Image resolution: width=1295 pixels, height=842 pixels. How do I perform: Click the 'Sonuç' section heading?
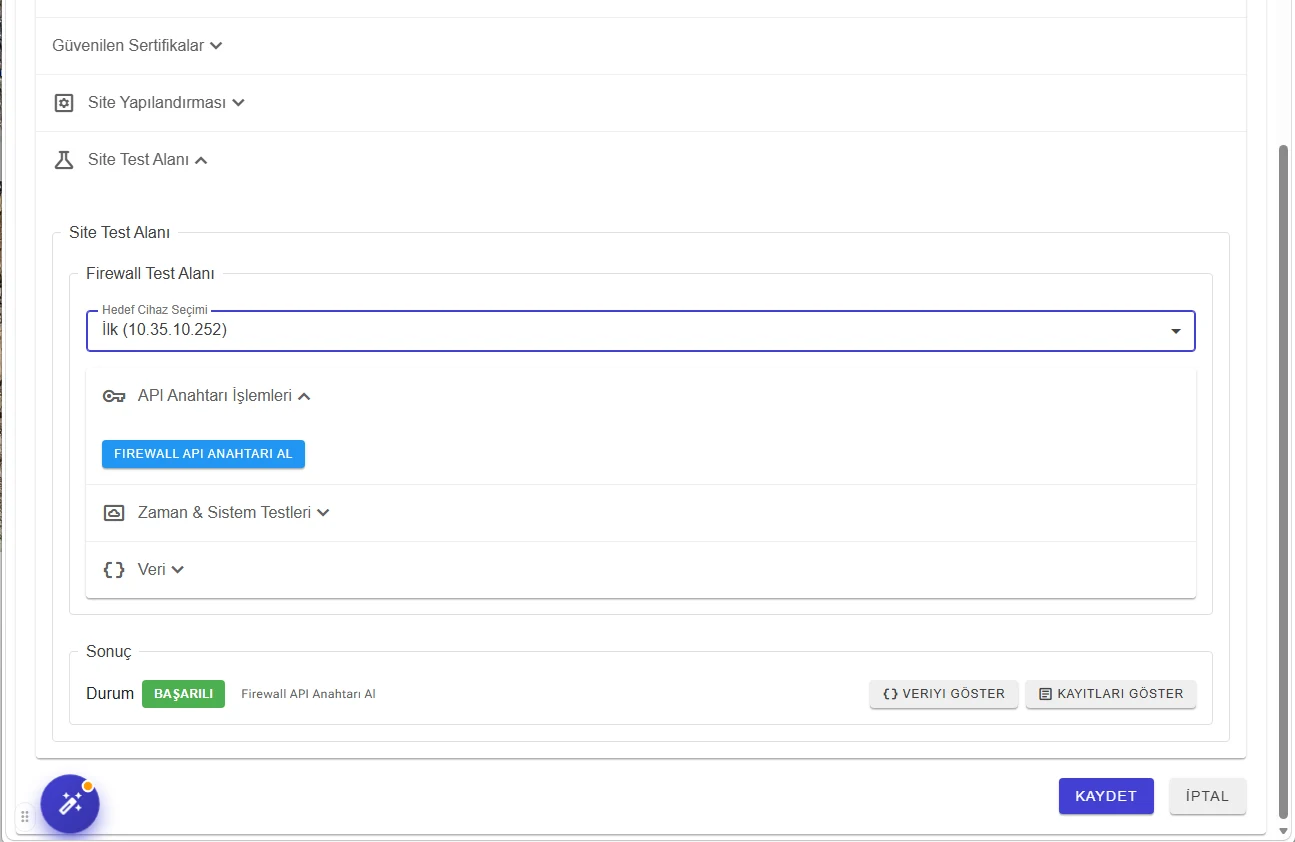(109, 652)
